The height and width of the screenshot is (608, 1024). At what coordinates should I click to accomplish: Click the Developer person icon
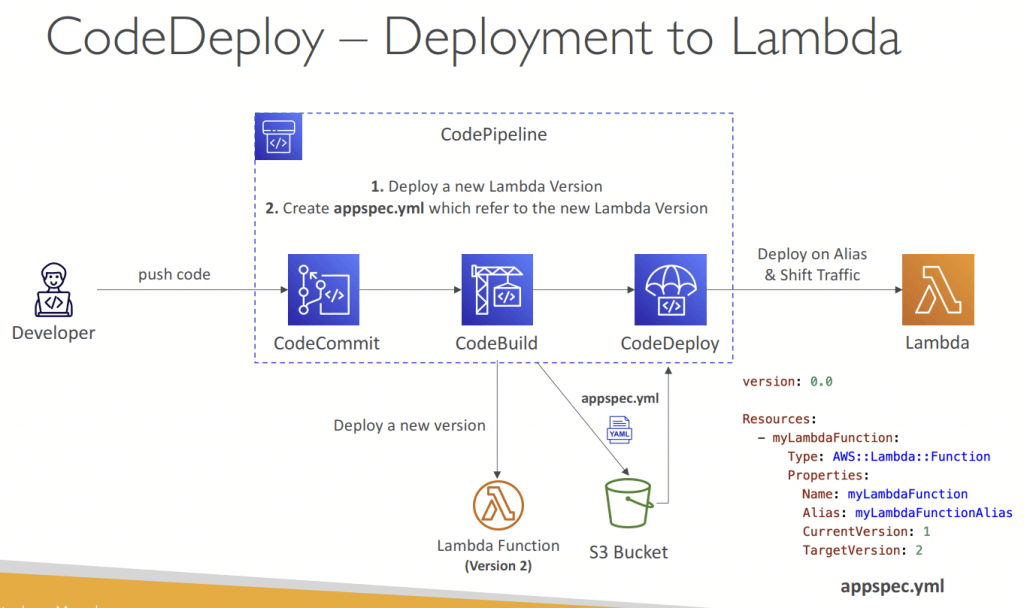(54, 290)
